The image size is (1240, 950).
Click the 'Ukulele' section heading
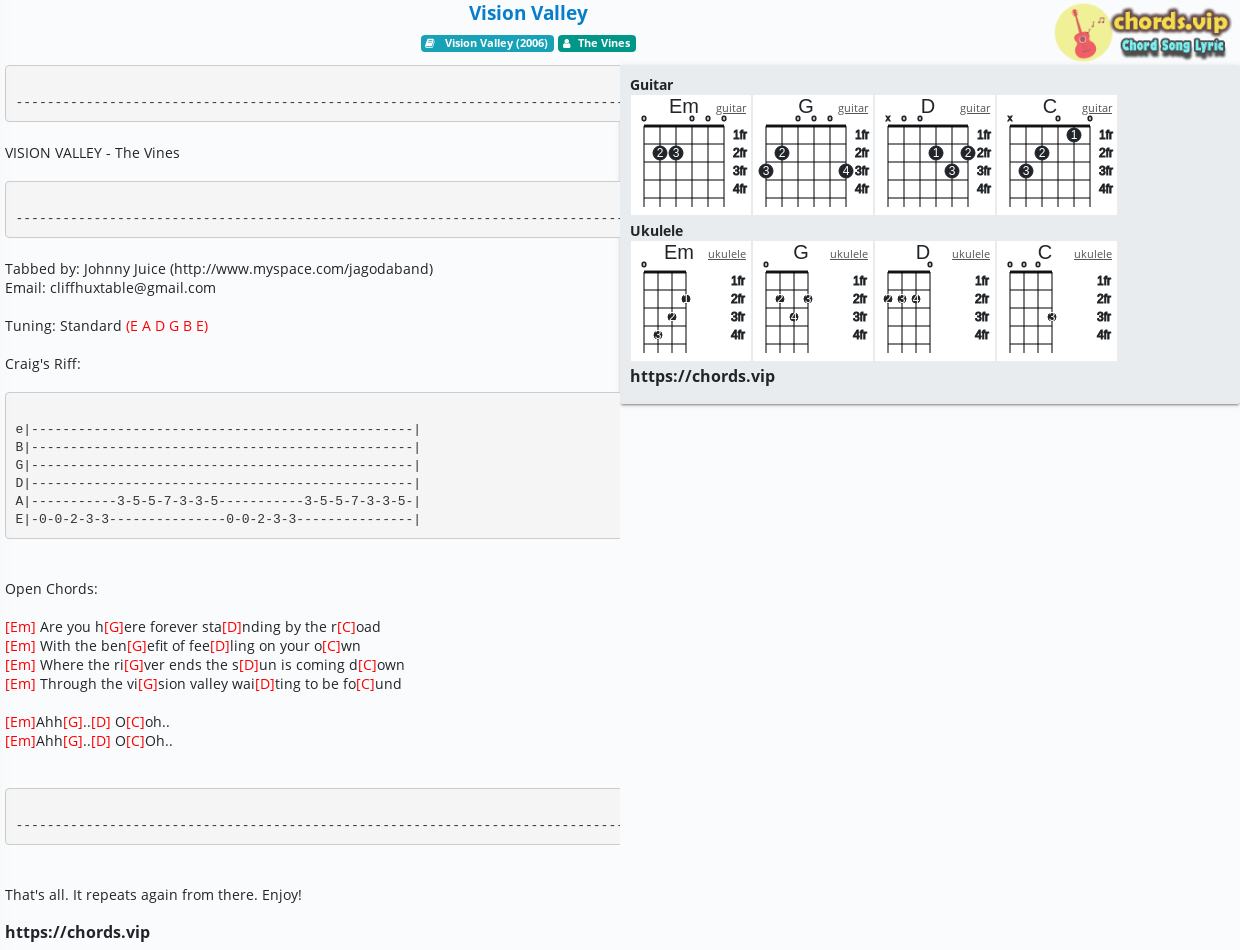point(656,231)
